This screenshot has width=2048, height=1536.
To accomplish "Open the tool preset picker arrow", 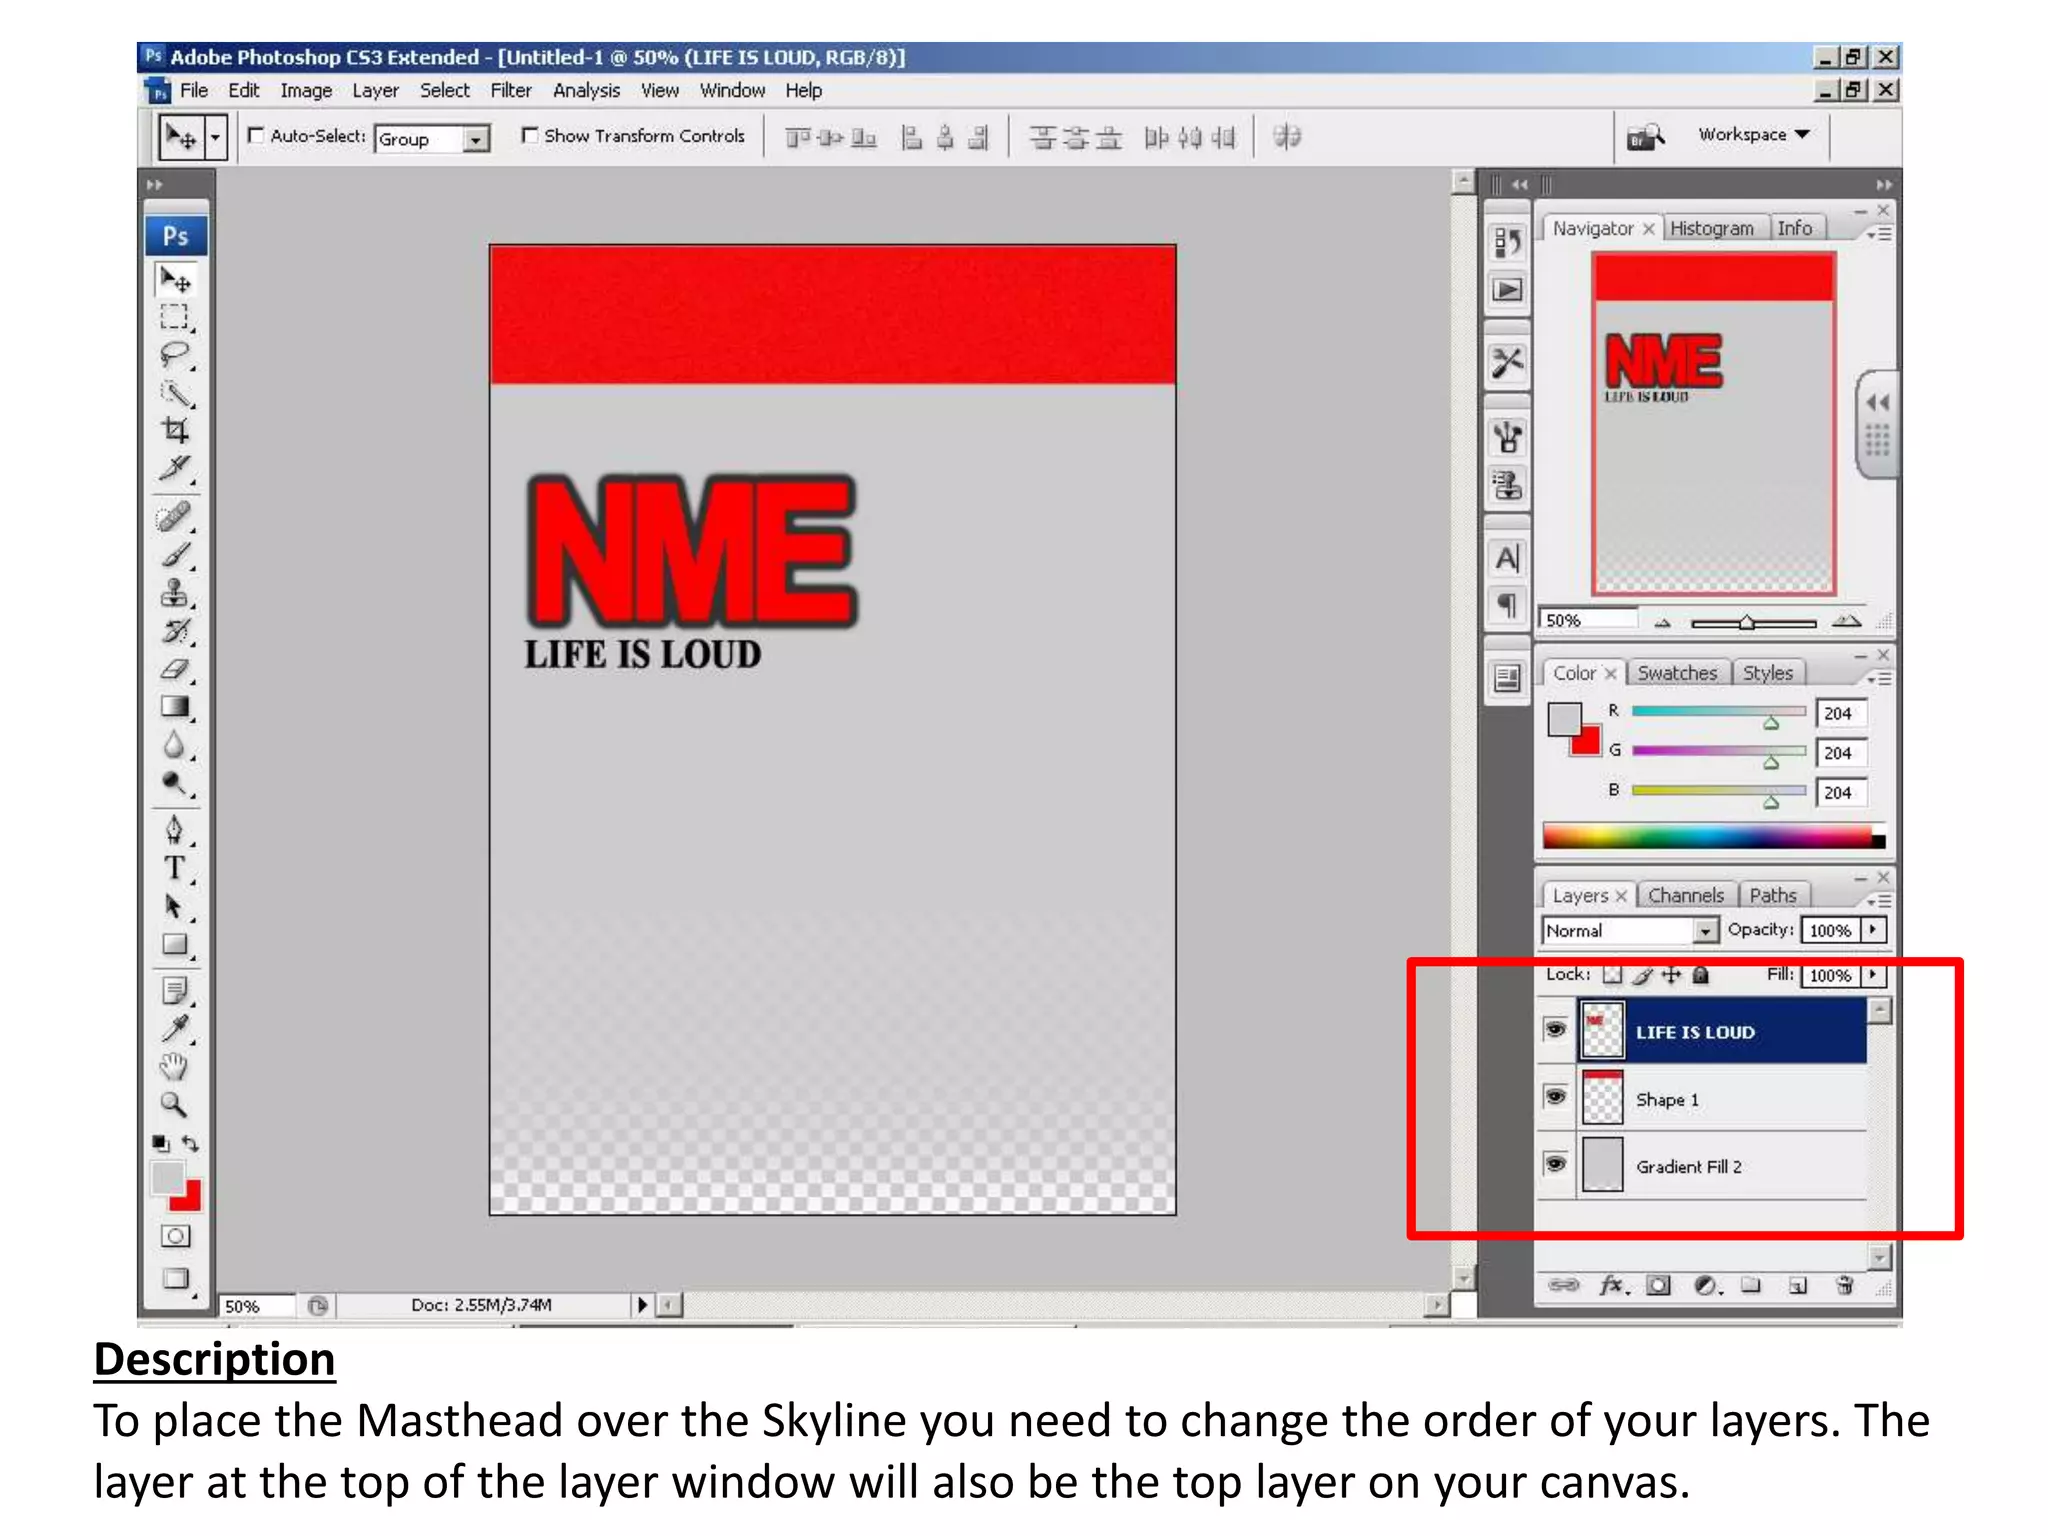I will pos(216,137).
